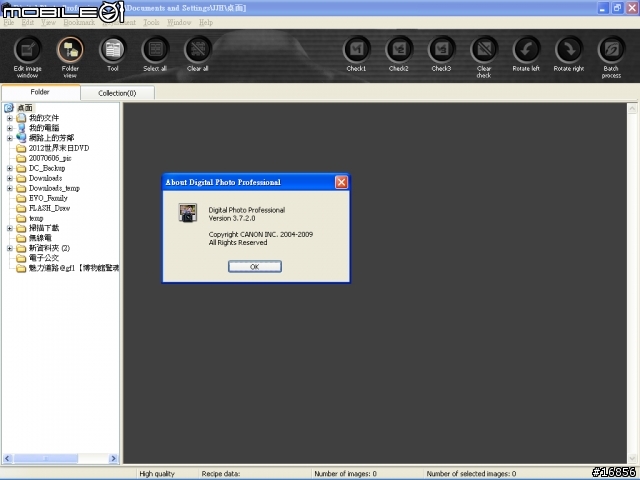Select the Downloads folder
Image resolution: width=640 pixels, height=480 pixels.
tap(45, 178)
